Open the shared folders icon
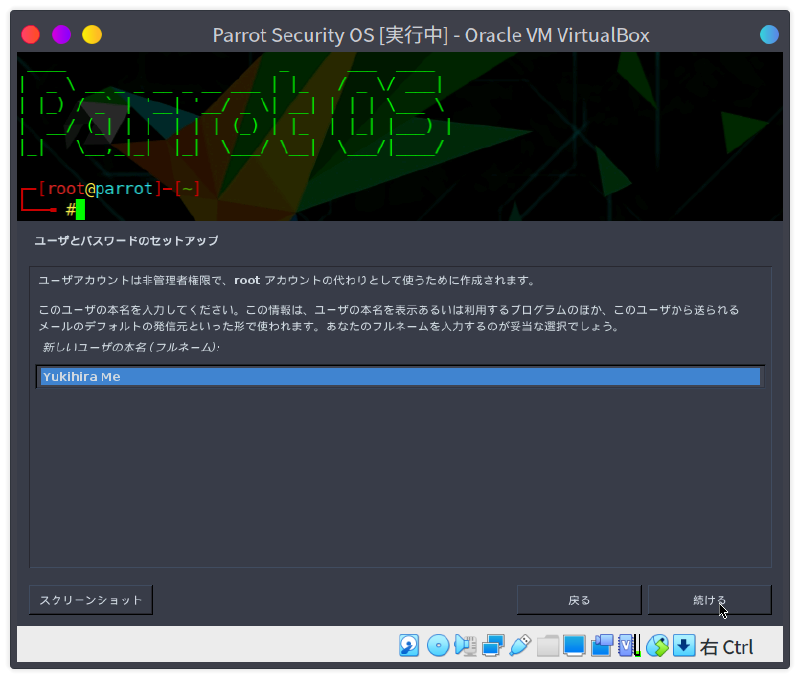Image resolution: width=800 pixels, height=679 pixels. click(x=547, y=645)
